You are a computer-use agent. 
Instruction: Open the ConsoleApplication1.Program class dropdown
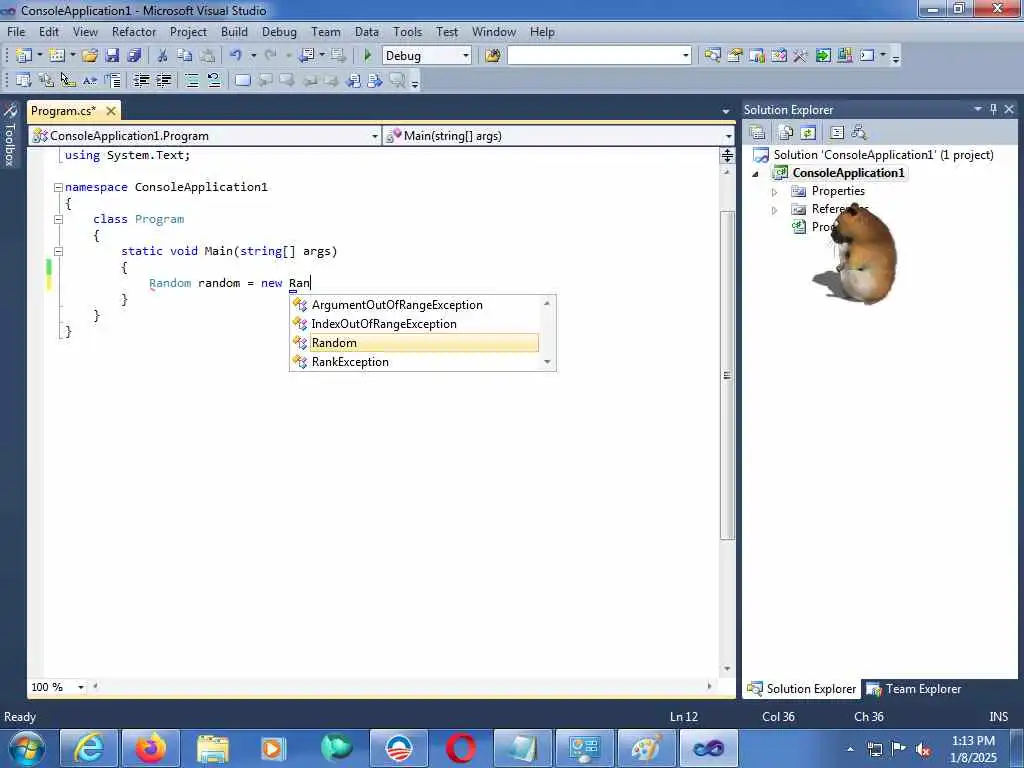[374, 136]
